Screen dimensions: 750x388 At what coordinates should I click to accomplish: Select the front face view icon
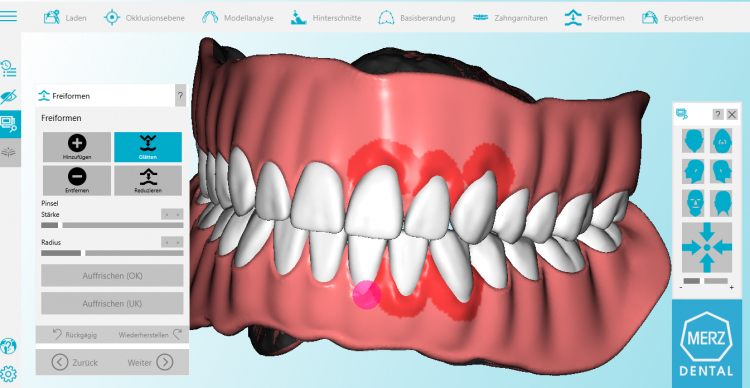693,203
